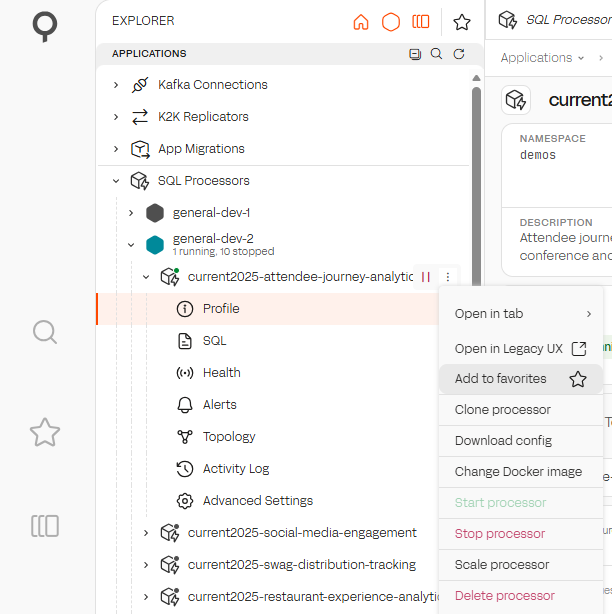Pause the current2025-attendee-journey processor
Screen dimensions: 612x614
pos(426,277)
